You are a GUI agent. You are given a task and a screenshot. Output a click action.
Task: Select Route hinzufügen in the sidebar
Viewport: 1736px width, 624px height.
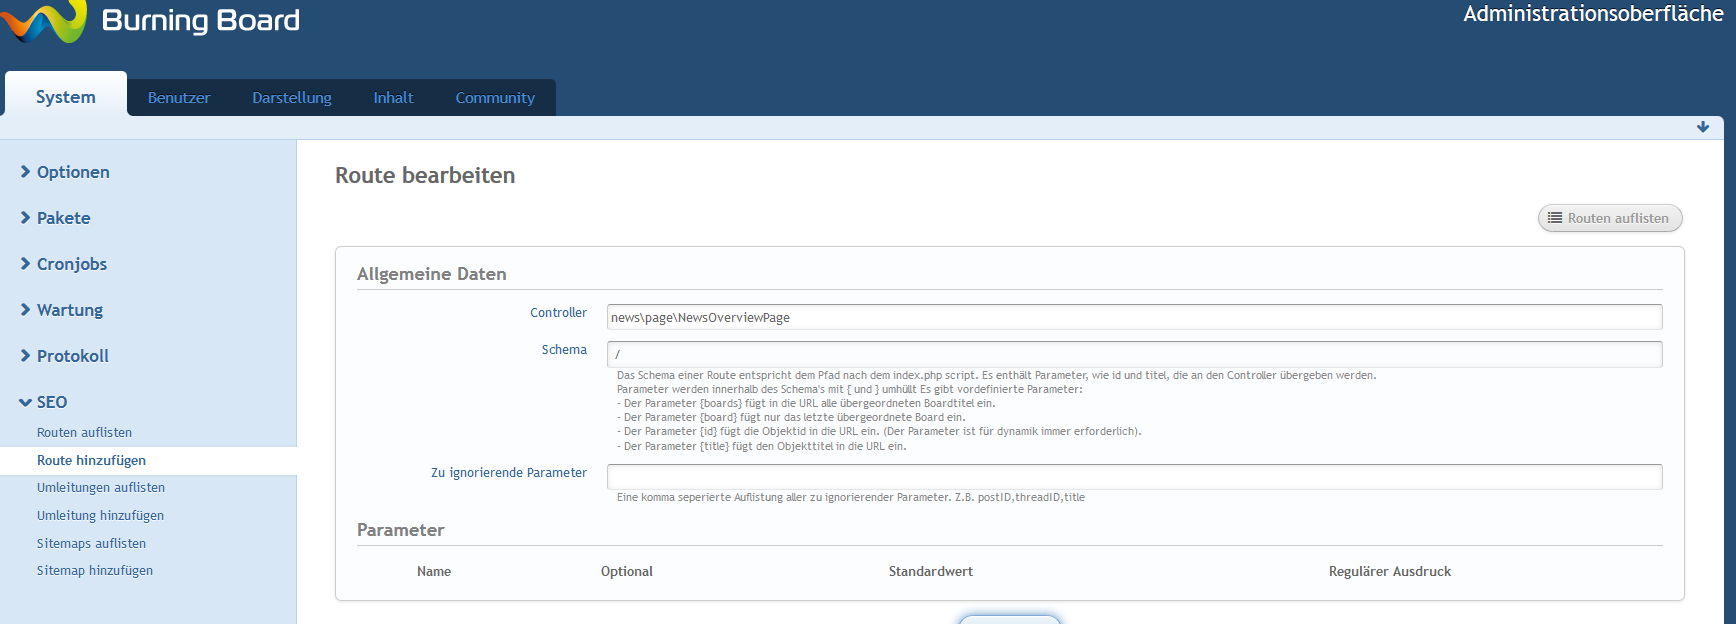[x=91, y=460]
